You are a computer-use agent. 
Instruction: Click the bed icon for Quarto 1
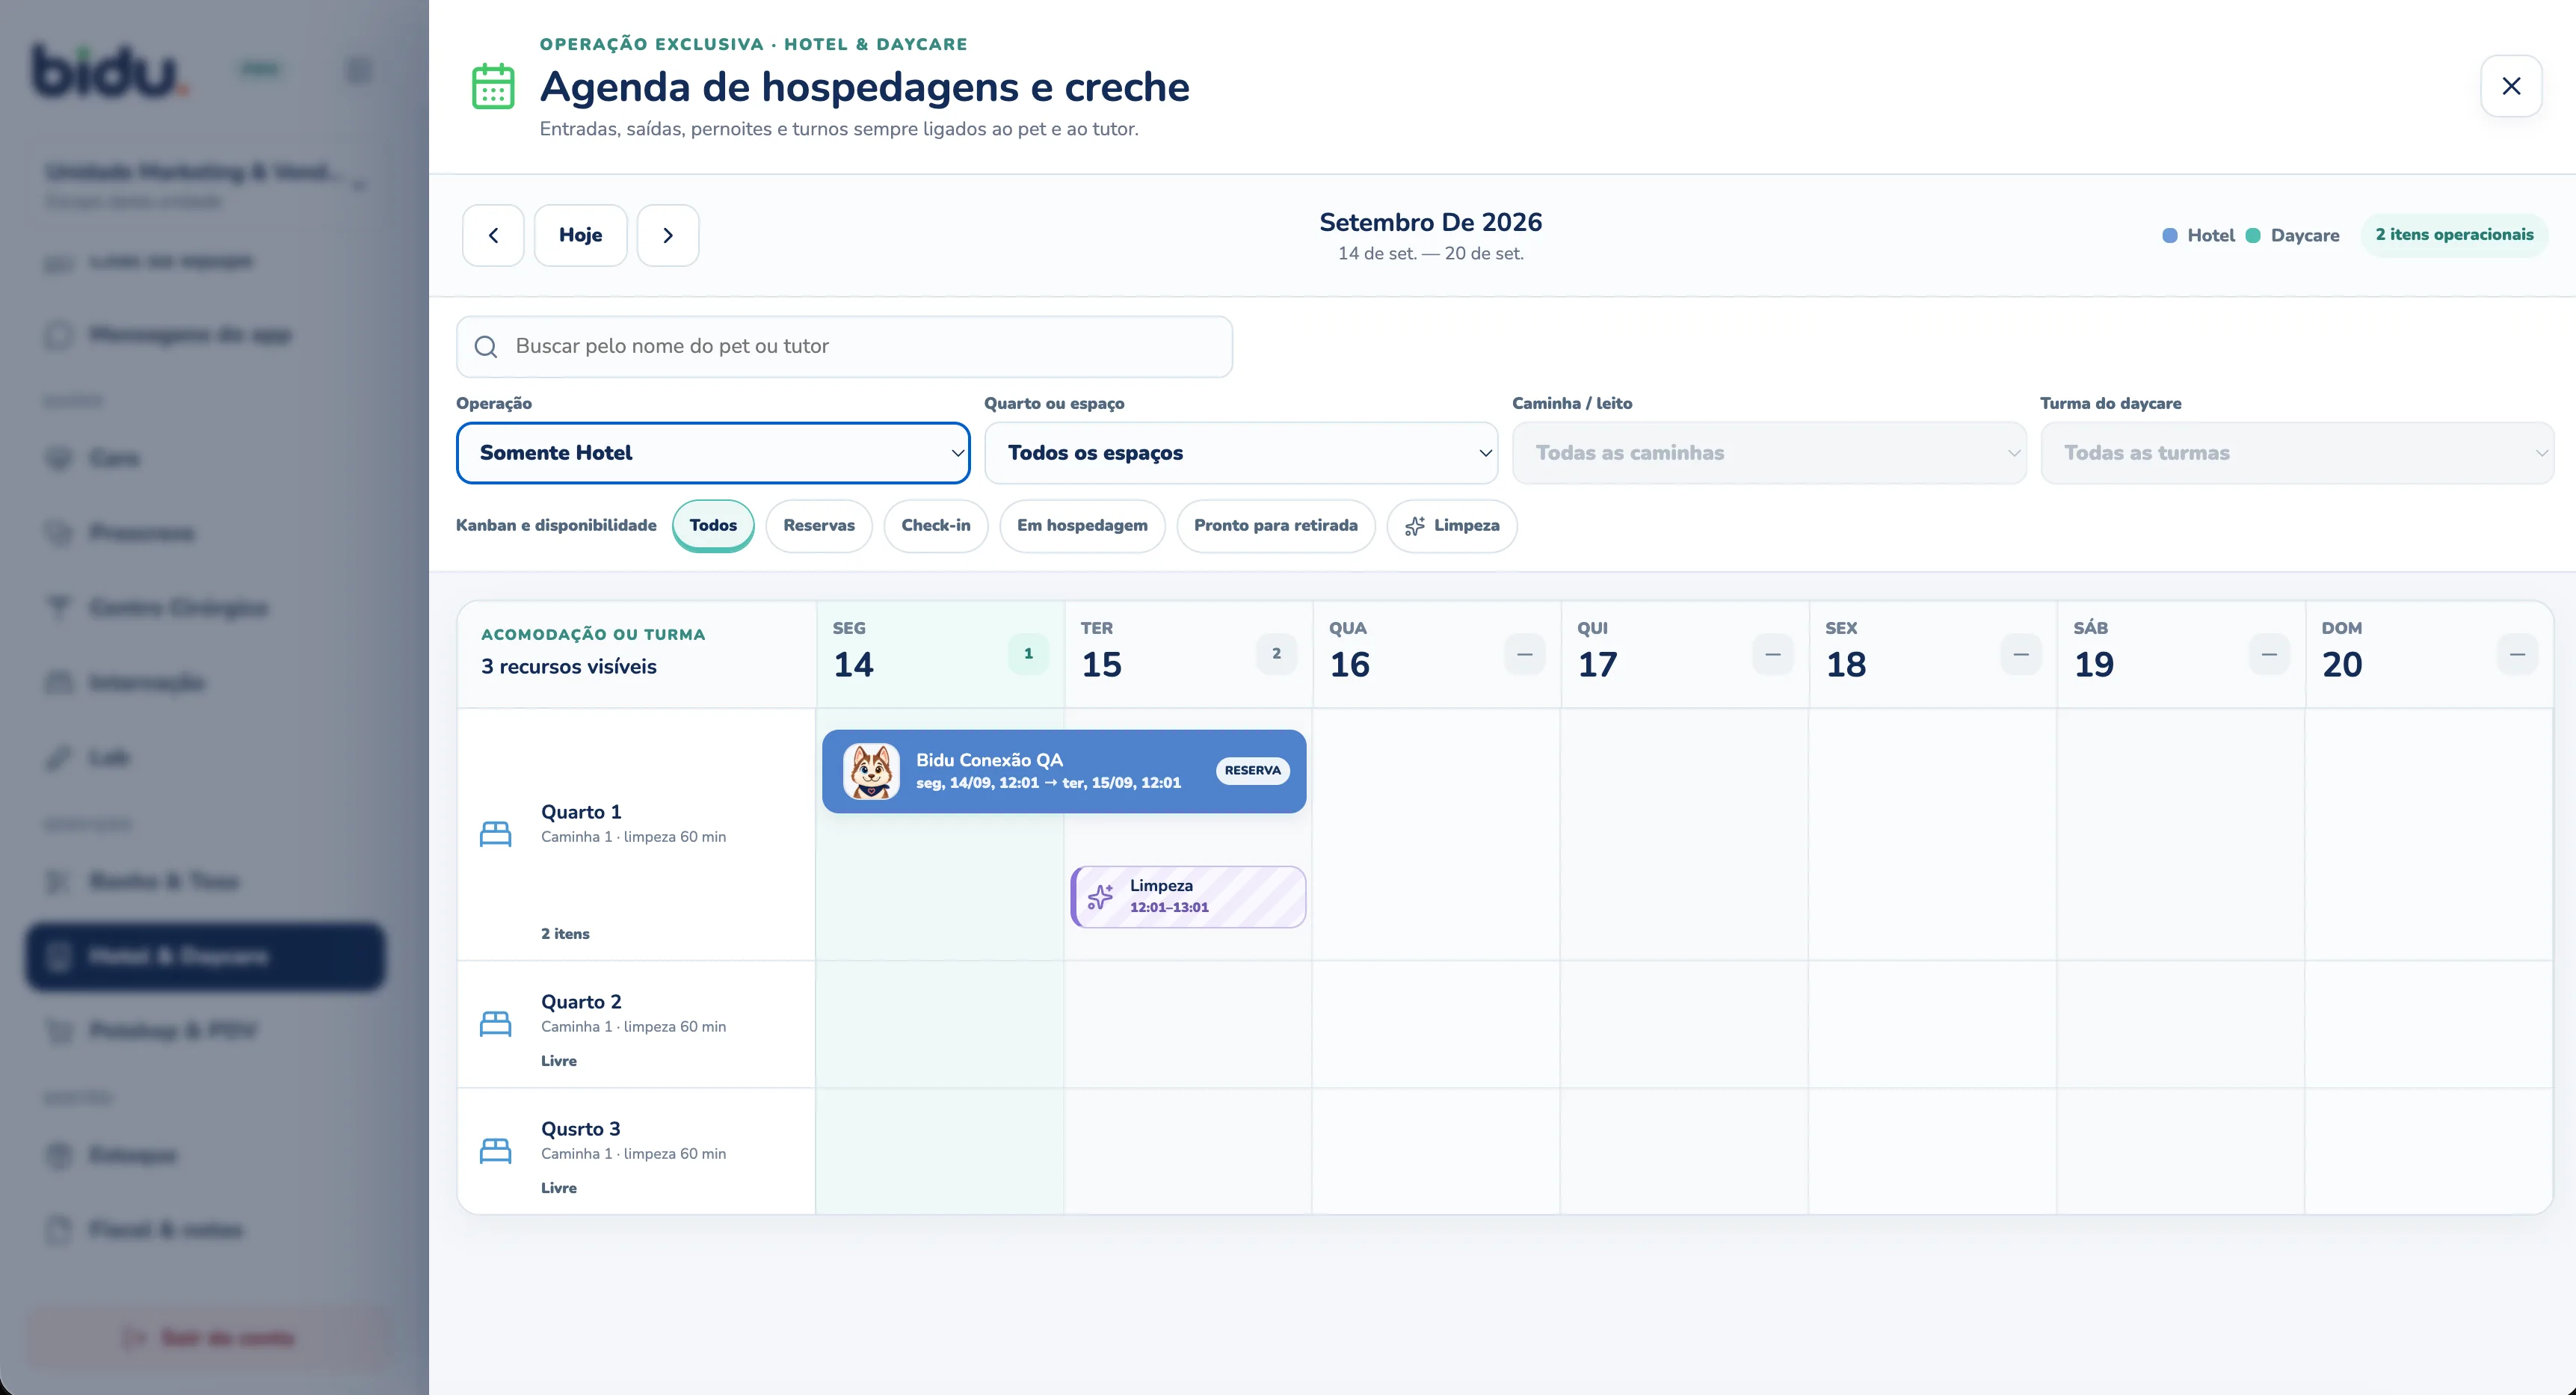coord(496,833)
